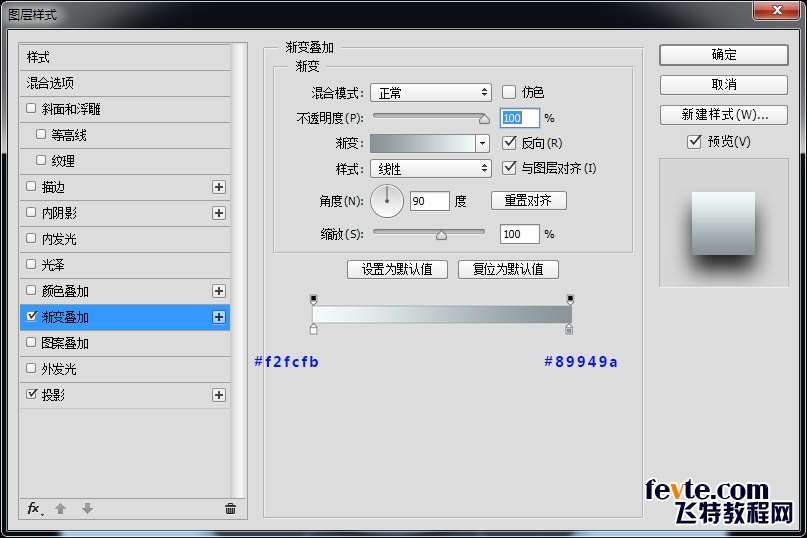Viewport: 807px width, 538px height.
Task: Add another 渐变叠加 effect with plus icon
Action: point(219,317)
